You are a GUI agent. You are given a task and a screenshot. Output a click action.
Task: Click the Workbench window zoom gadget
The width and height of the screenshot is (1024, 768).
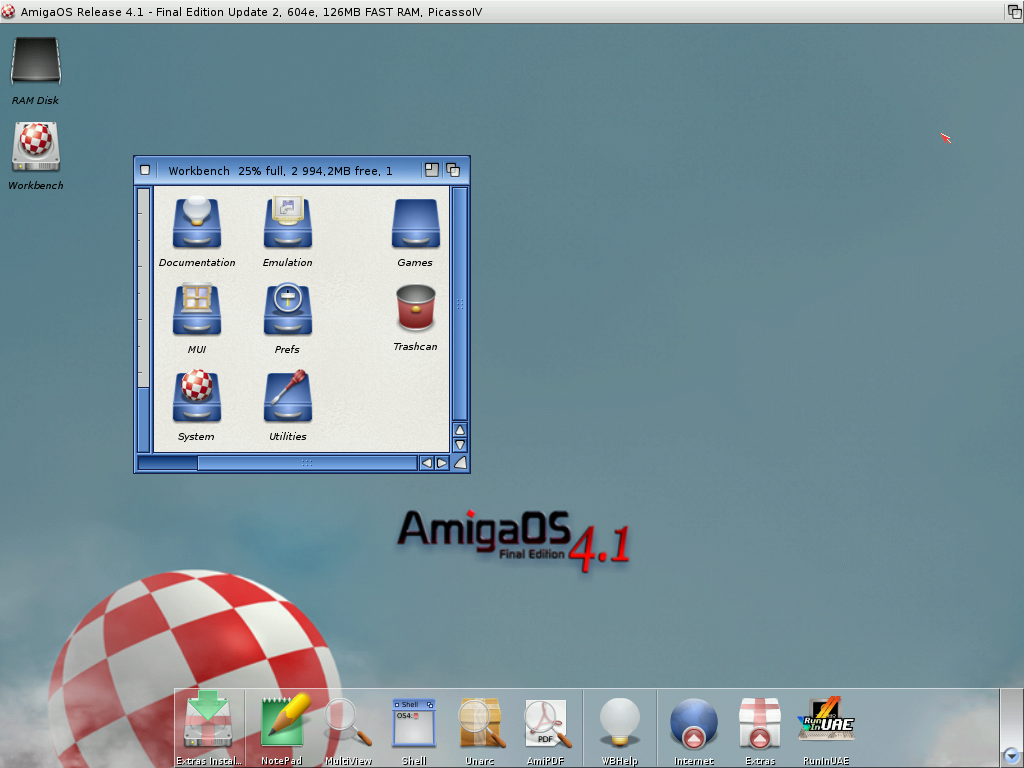click(x=432, y=170)
